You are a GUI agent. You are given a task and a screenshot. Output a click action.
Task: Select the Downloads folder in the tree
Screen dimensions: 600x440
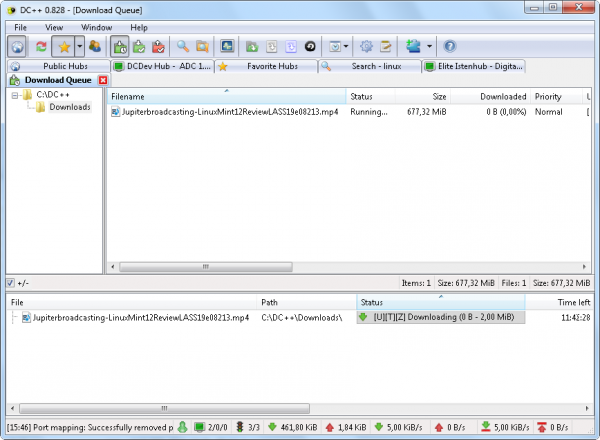69,107
